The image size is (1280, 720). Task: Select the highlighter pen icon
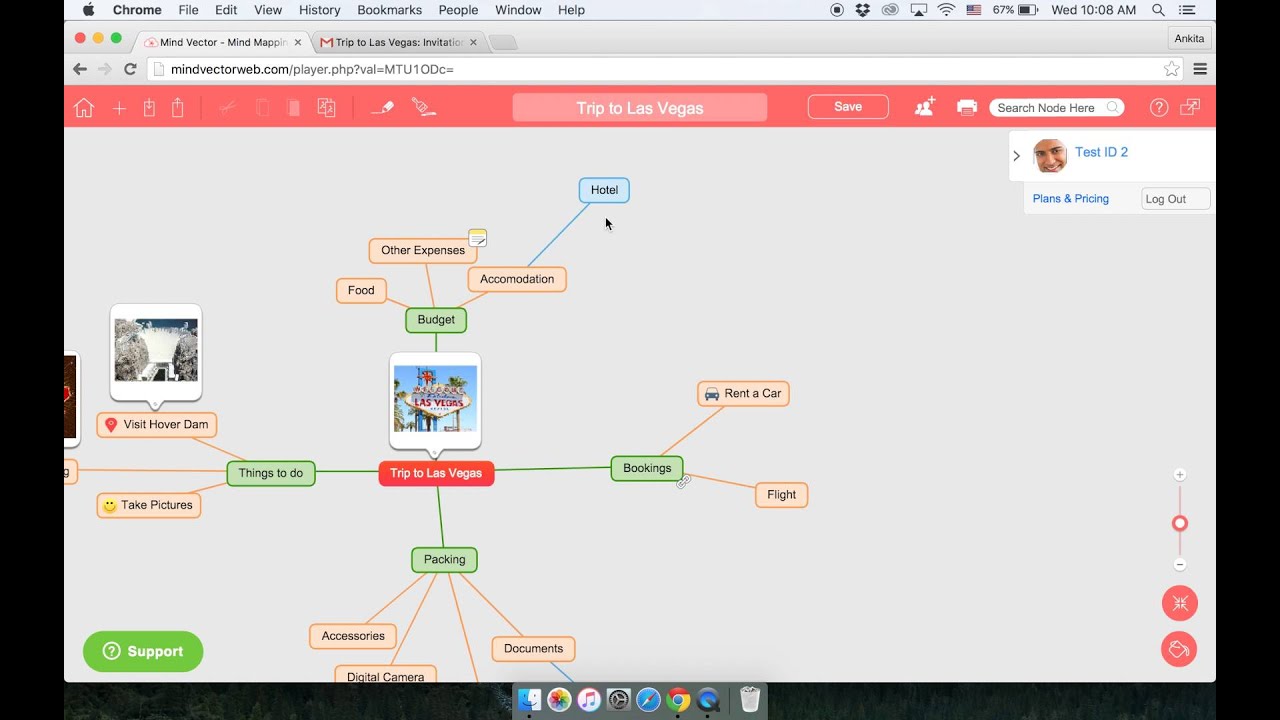click(383, 106)
